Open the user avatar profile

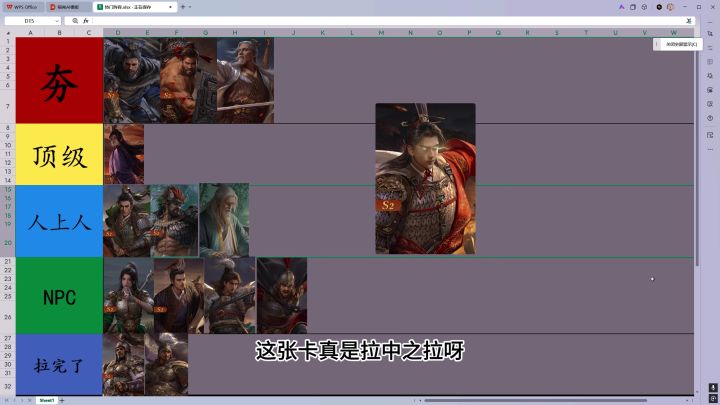(x=670, y=7)
